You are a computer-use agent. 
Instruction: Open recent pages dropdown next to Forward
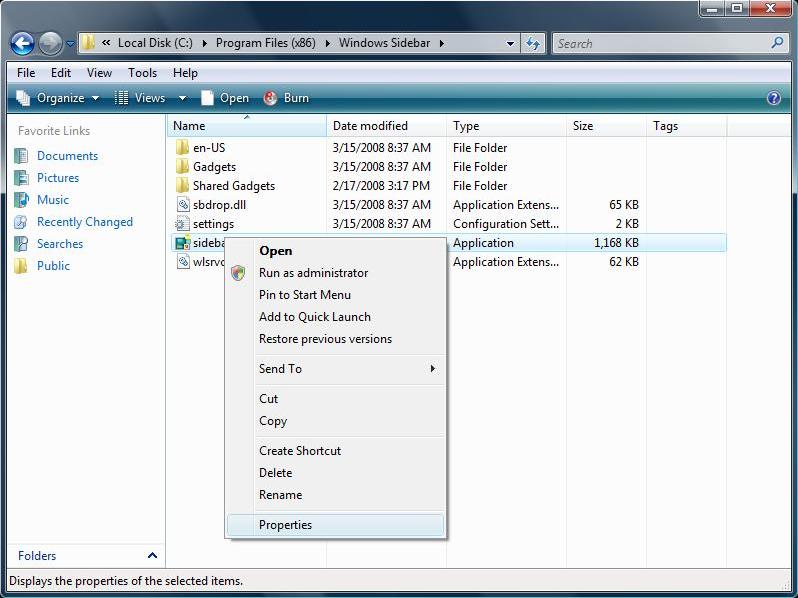click(x=70, y=44)
